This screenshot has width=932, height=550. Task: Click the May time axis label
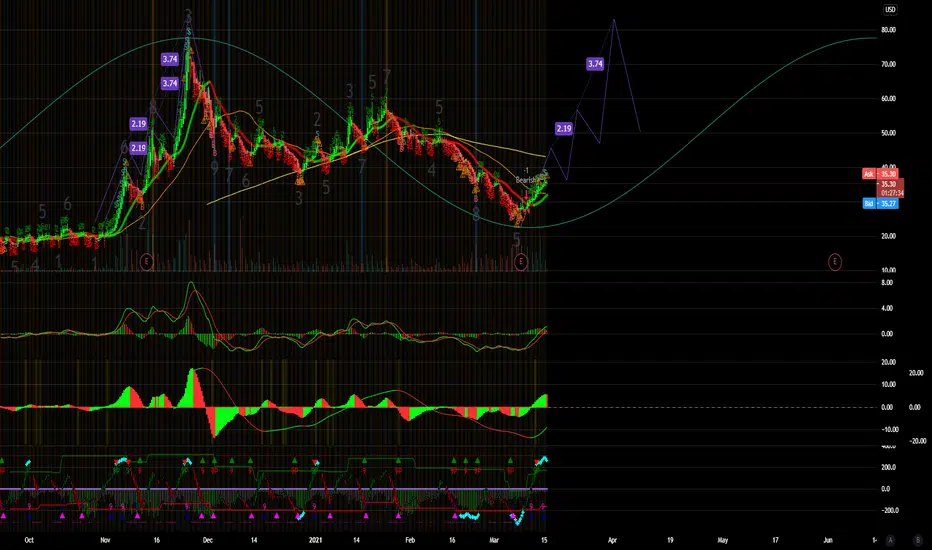click(723, 540)
